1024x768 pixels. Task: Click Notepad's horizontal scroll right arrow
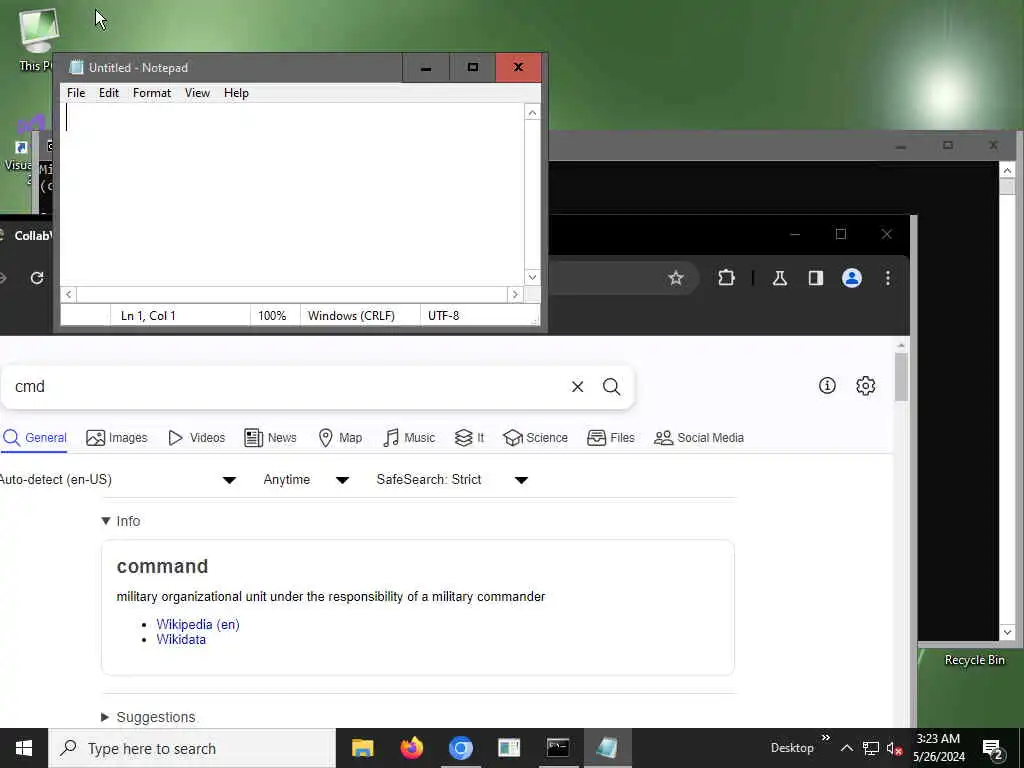coord(515,295)
